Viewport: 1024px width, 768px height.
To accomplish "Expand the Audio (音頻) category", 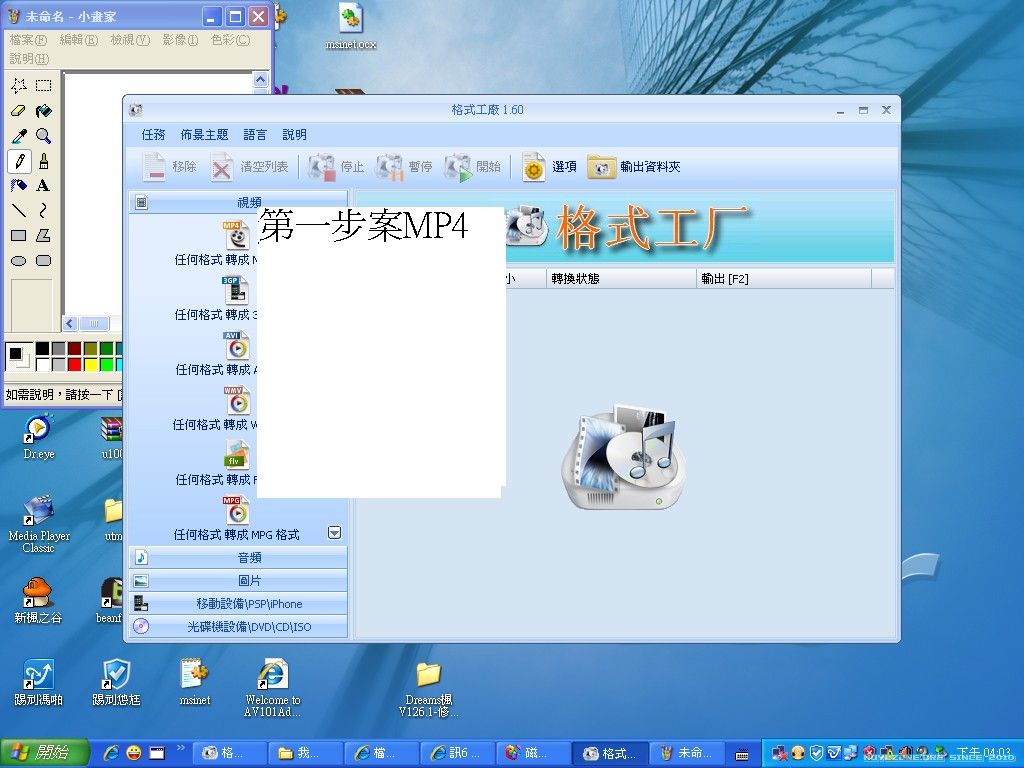I will click(249, 558).
